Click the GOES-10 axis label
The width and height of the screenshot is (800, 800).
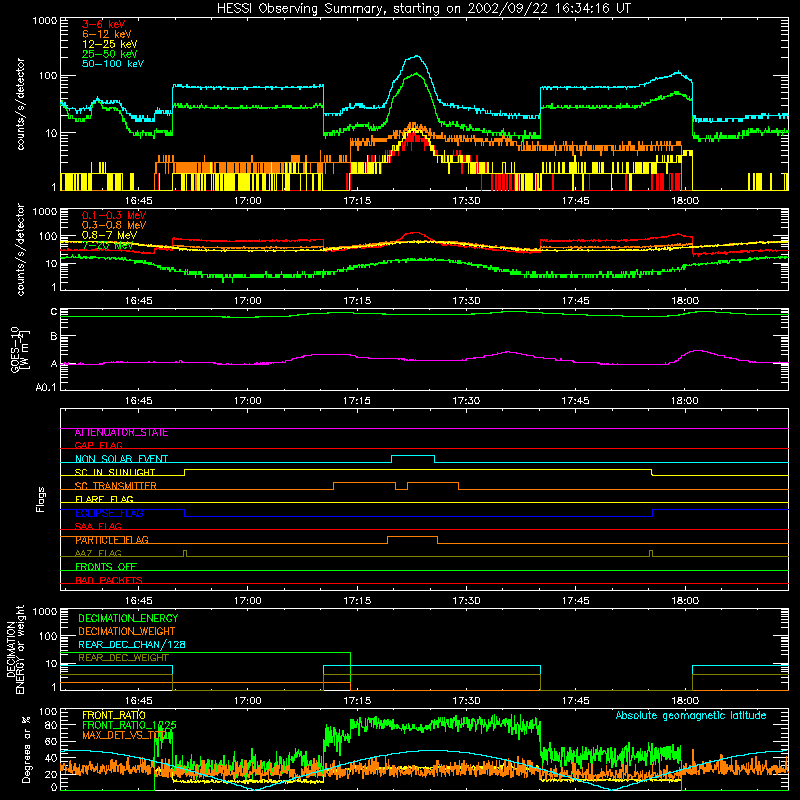point(19,349)
